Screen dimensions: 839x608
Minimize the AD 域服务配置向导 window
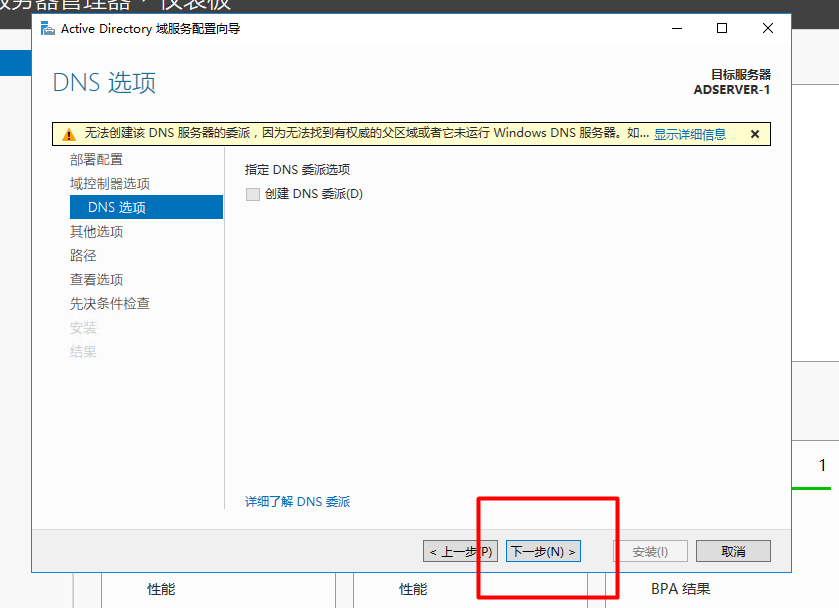pos(677,28)
